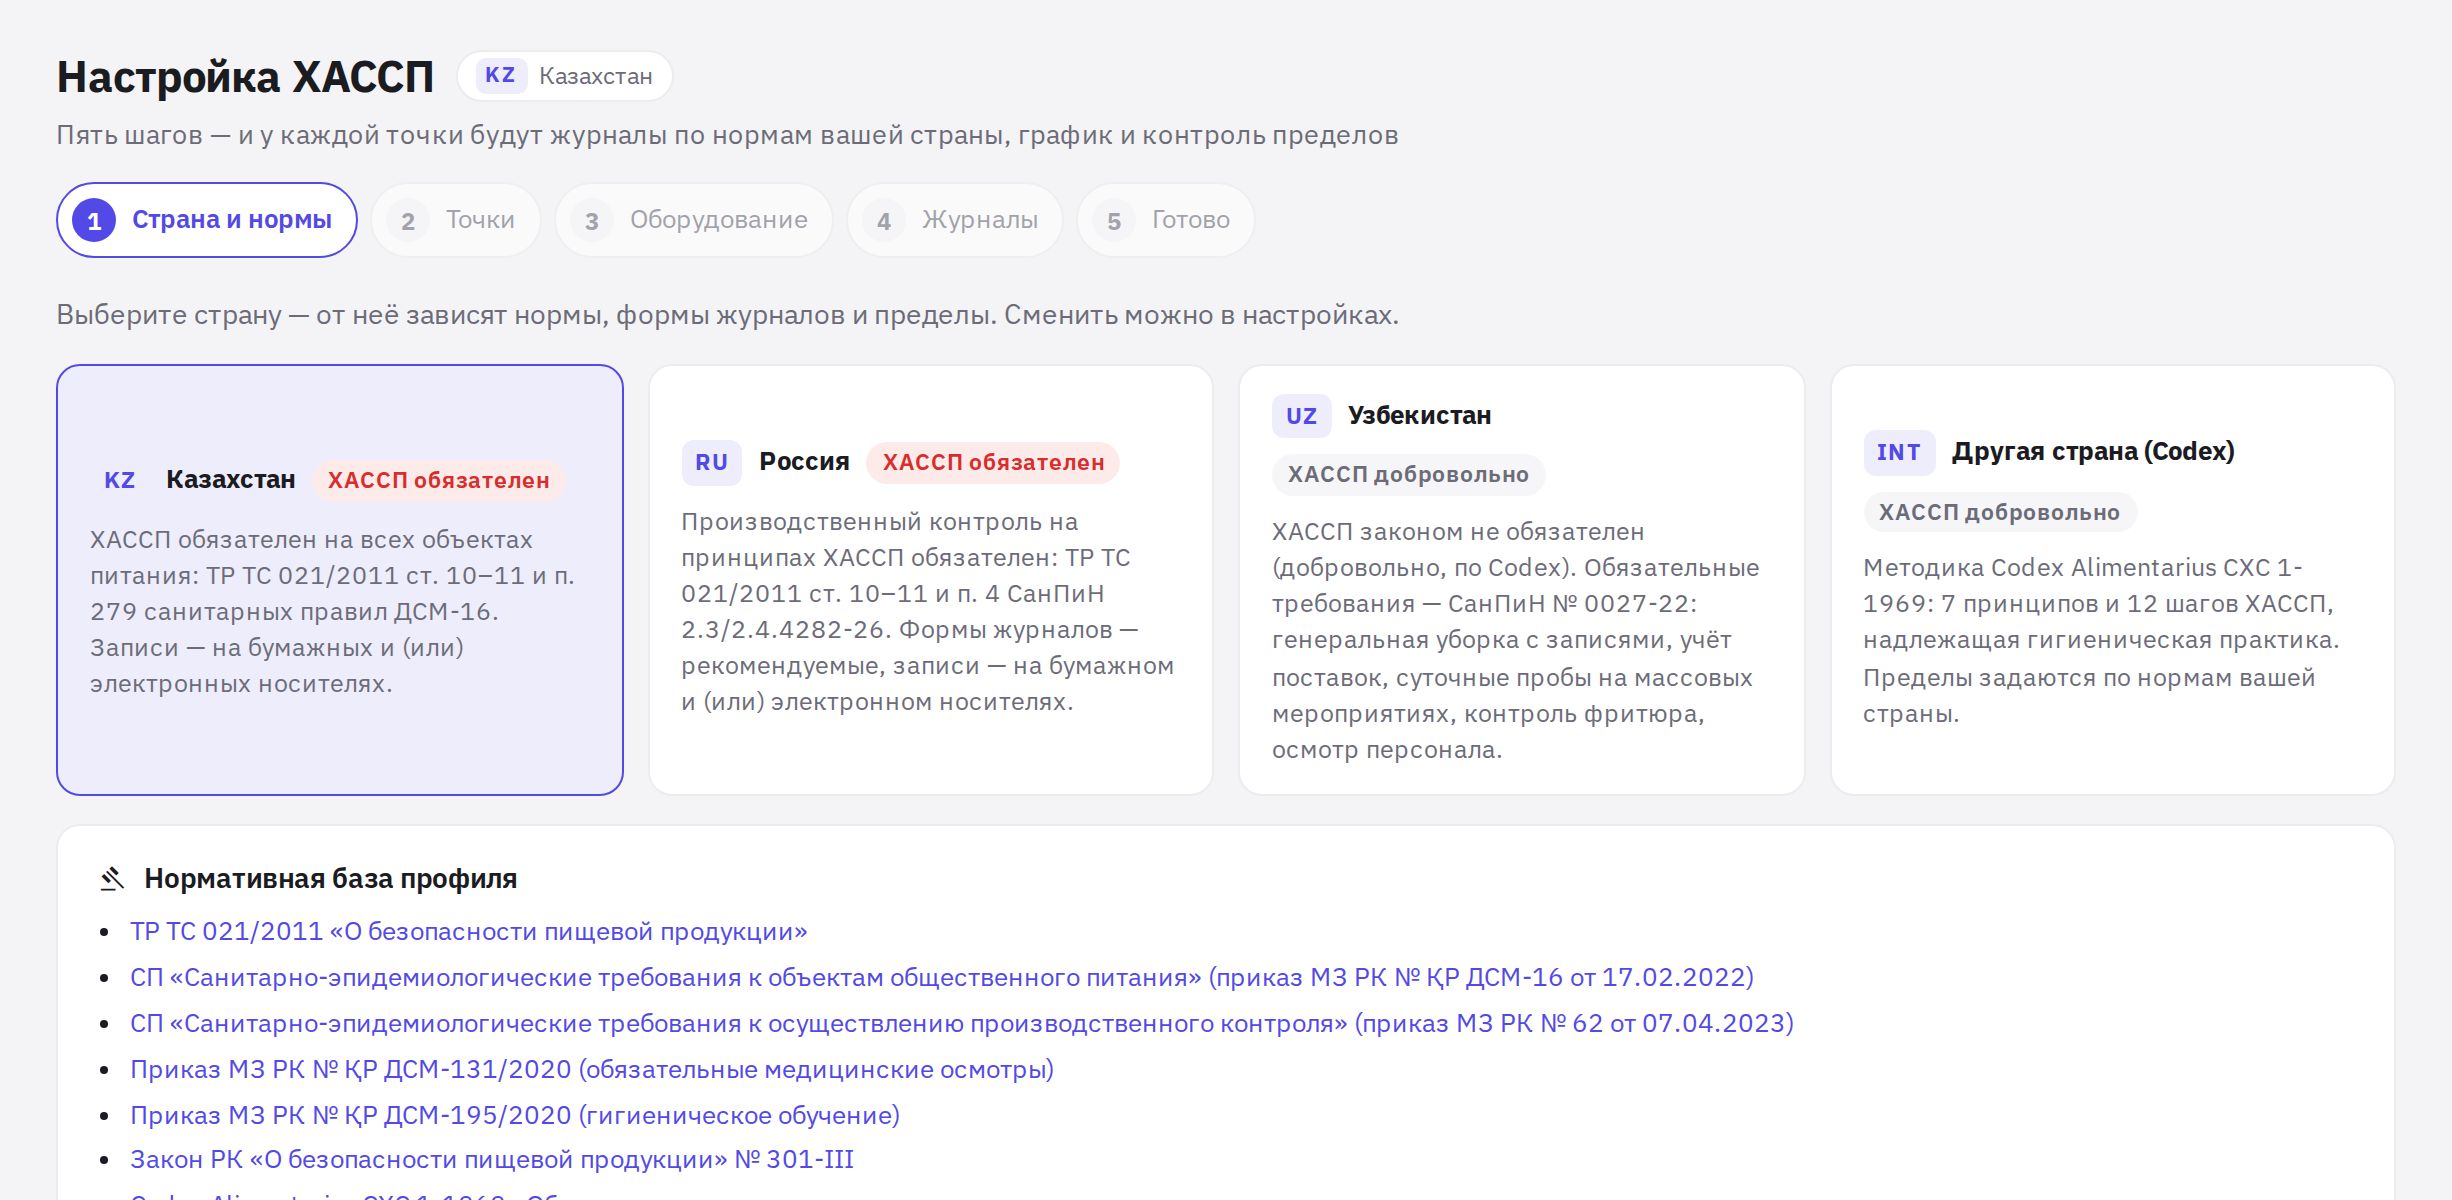This screenshot has height=1200, width=2452.
Task: Click step number 1 circle
Action: pos(94,220)
